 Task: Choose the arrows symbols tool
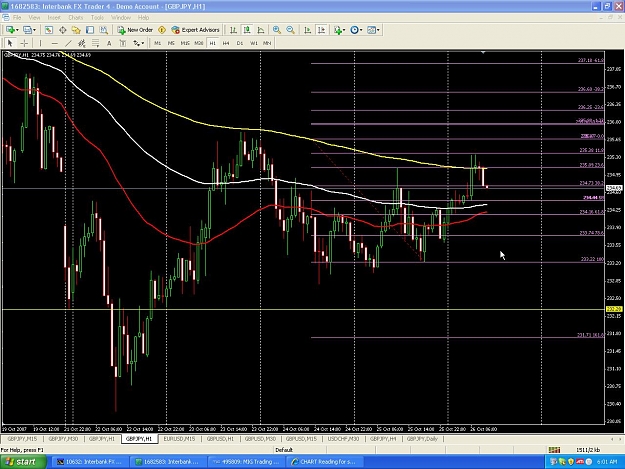click(136, 43)
